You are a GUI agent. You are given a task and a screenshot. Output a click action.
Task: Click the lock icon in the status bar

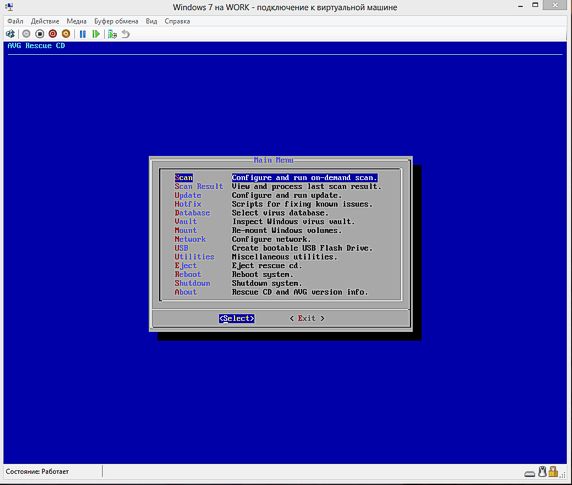pyautogui.click(x=553, y=472)
